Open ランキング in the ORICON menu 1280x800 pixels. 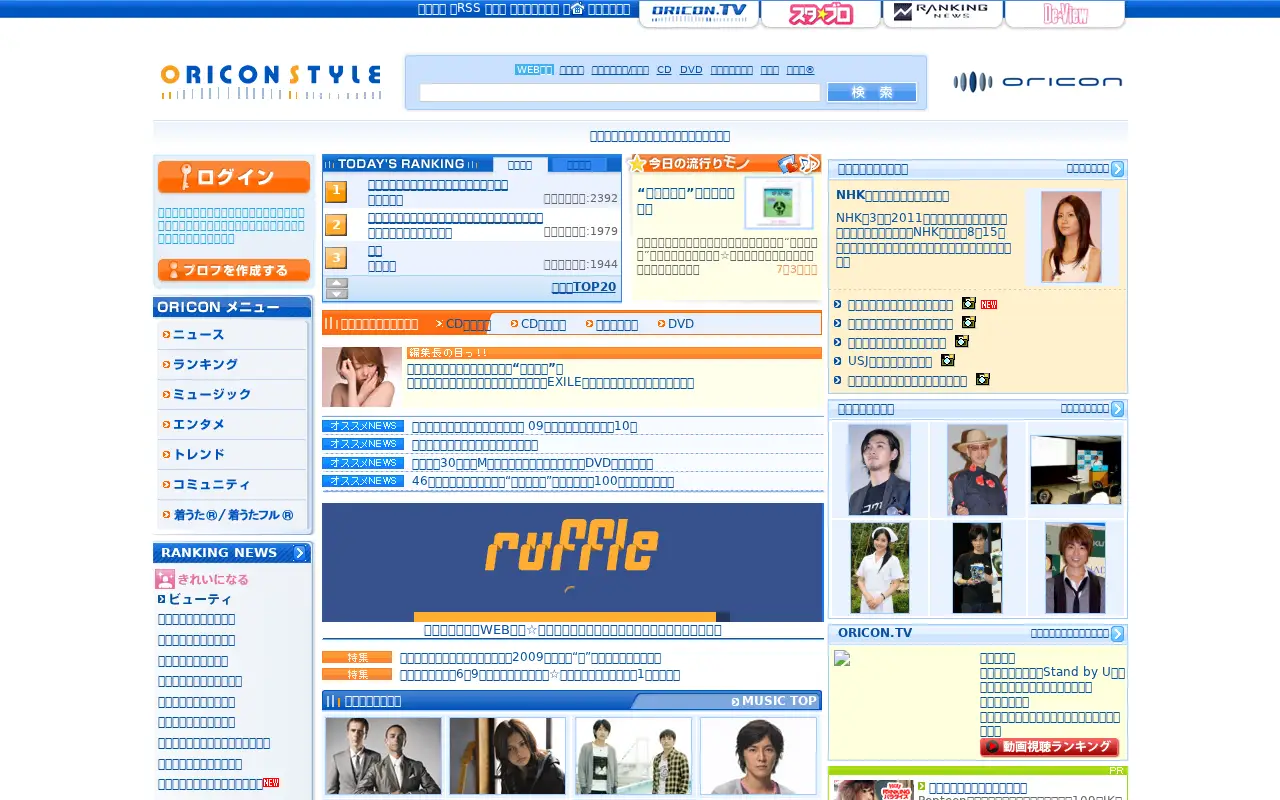click(232, 365)
